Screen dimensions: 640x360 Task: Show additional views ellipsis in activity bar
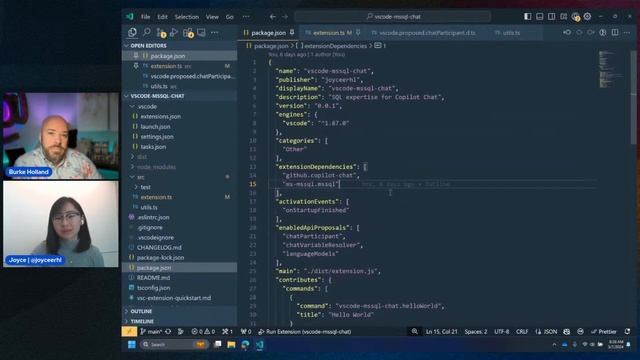tap(215, 33)
